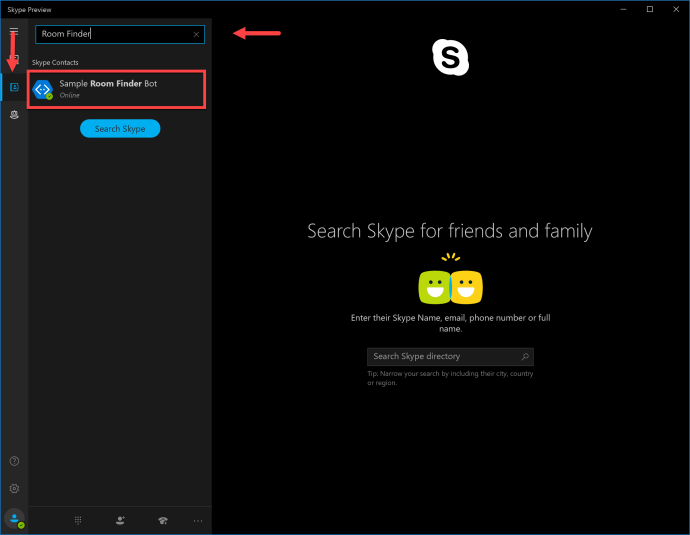The width and height of the screenshot is (690, 535).
Task: Clear the Room Finder search text
Action: point(196,34)
